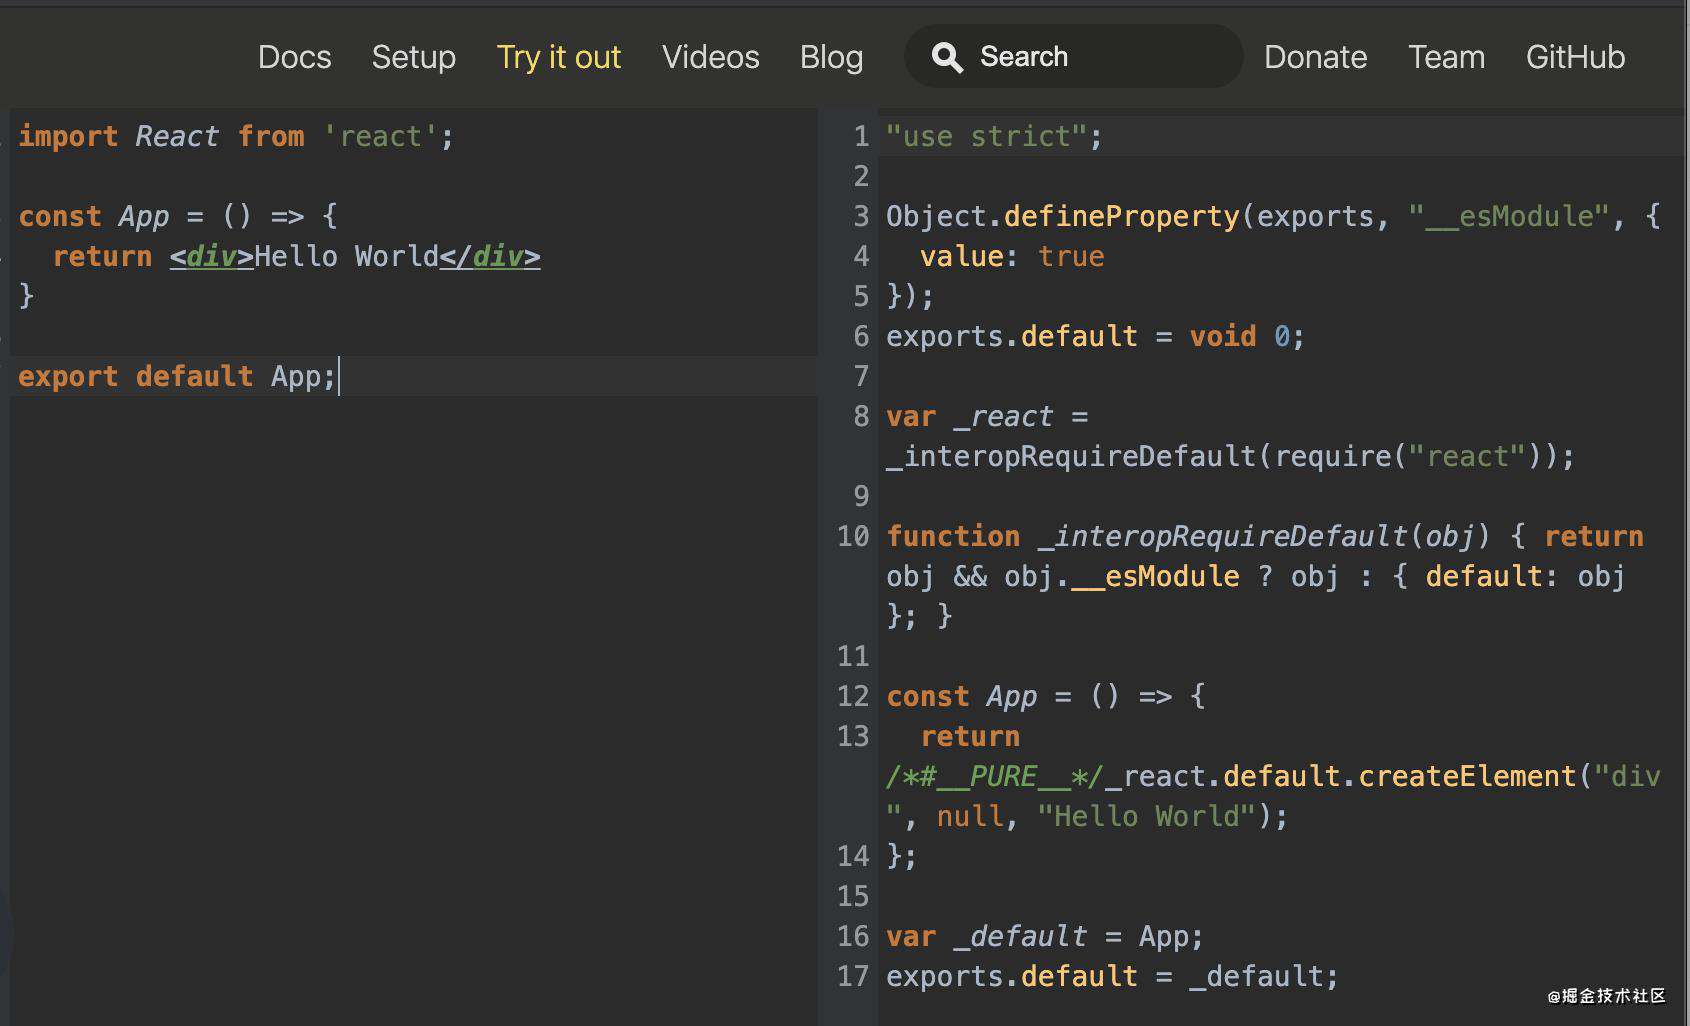Screen dimensions: 1690x1026
Task: Open the GitHub link
Action: click(x=1575, y=57)
